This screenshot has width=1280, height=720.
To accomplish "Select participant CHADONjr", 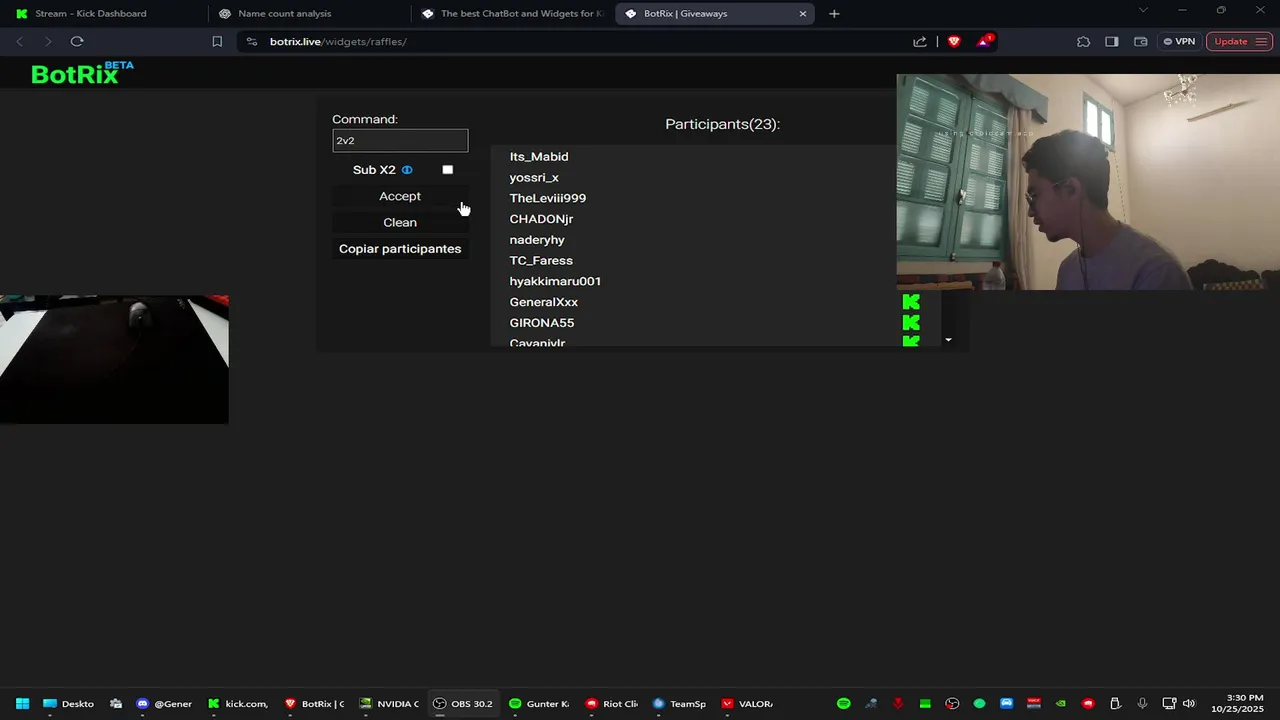I will point(541,219).
